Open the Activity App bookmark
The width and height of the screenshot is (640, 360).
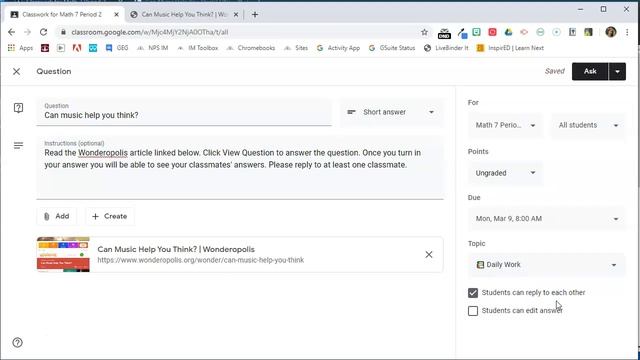[x=338, y=48]
